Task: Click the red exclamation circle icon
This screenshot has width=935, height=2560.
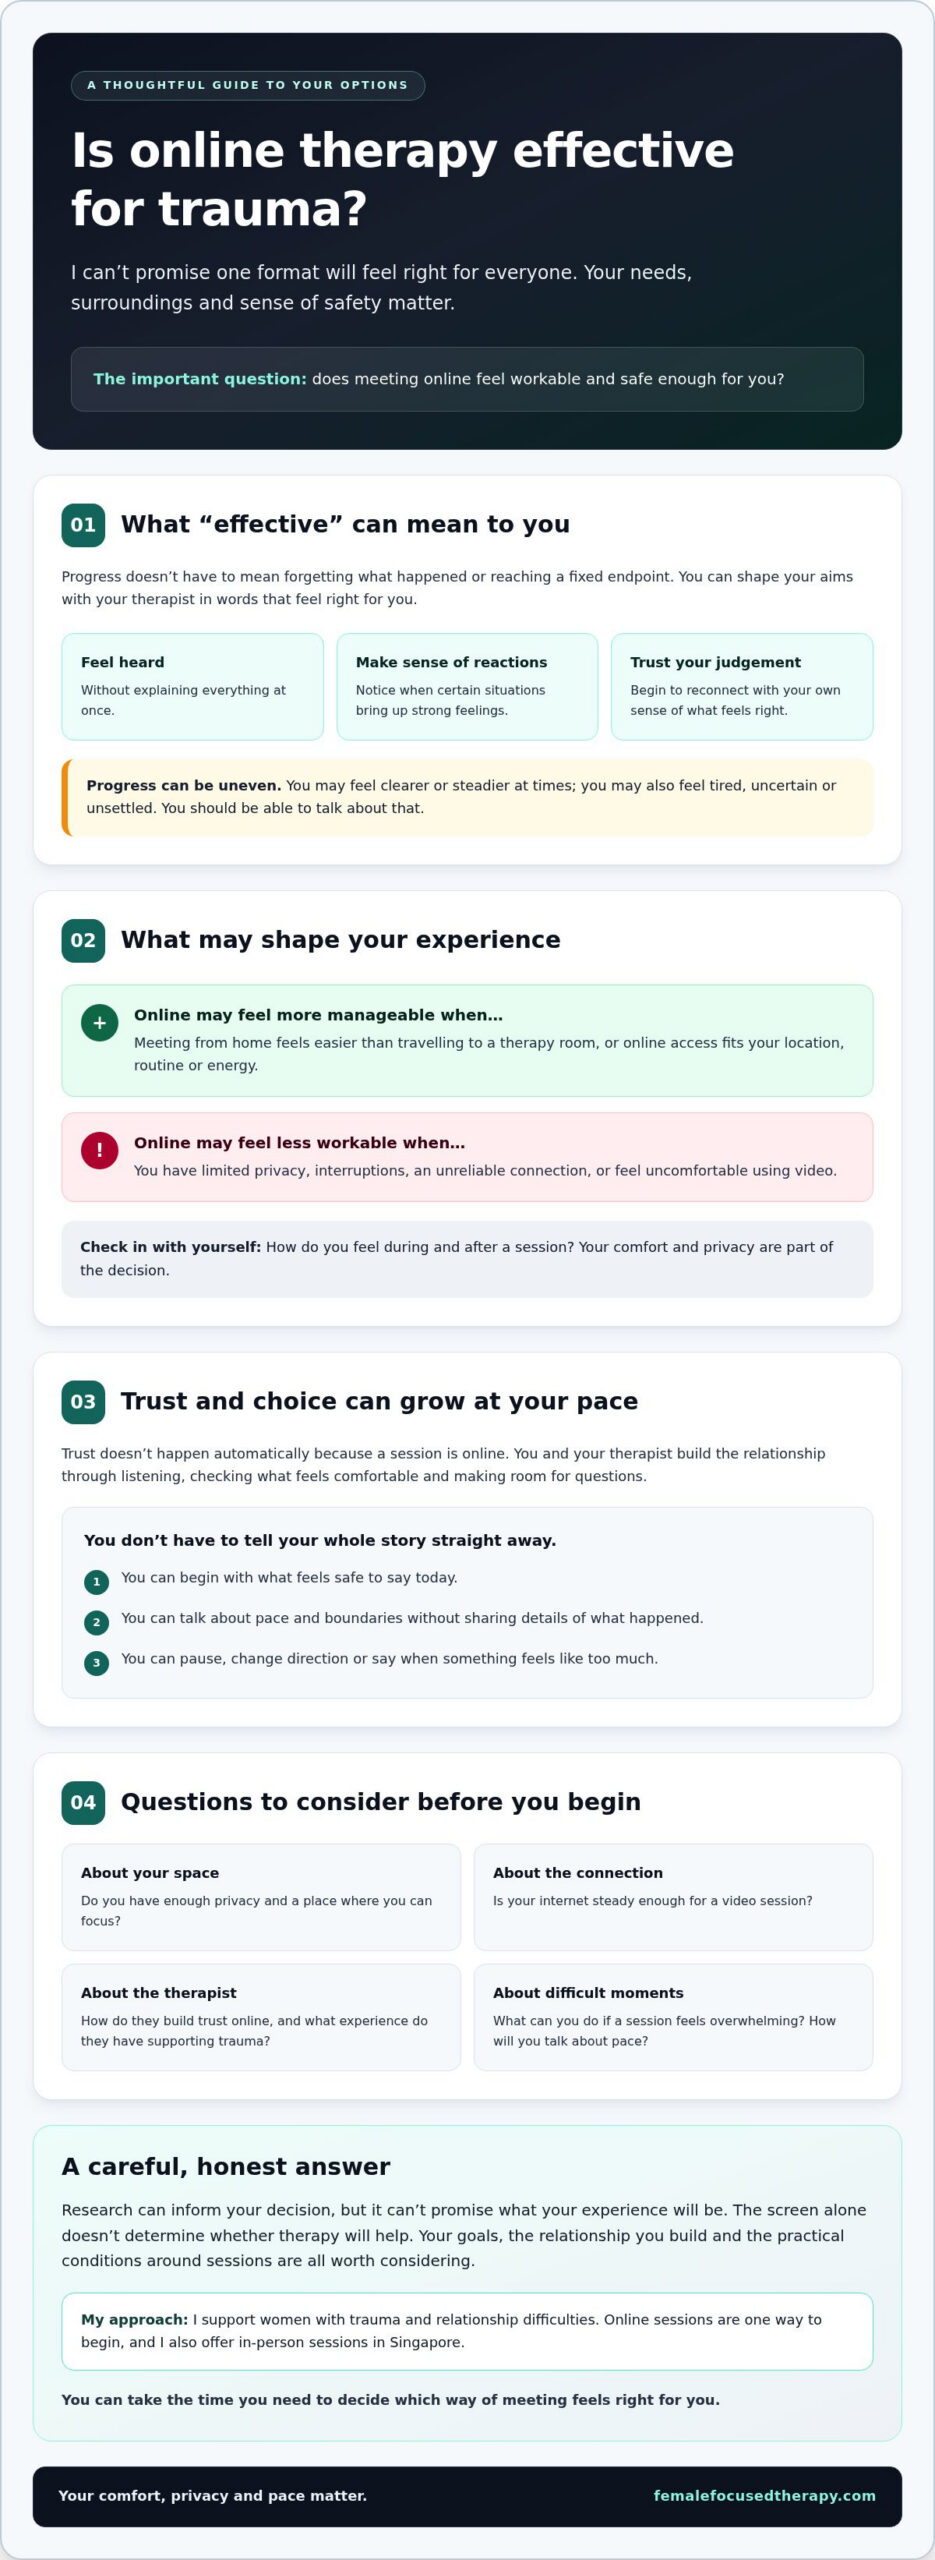Action: 99,1151
